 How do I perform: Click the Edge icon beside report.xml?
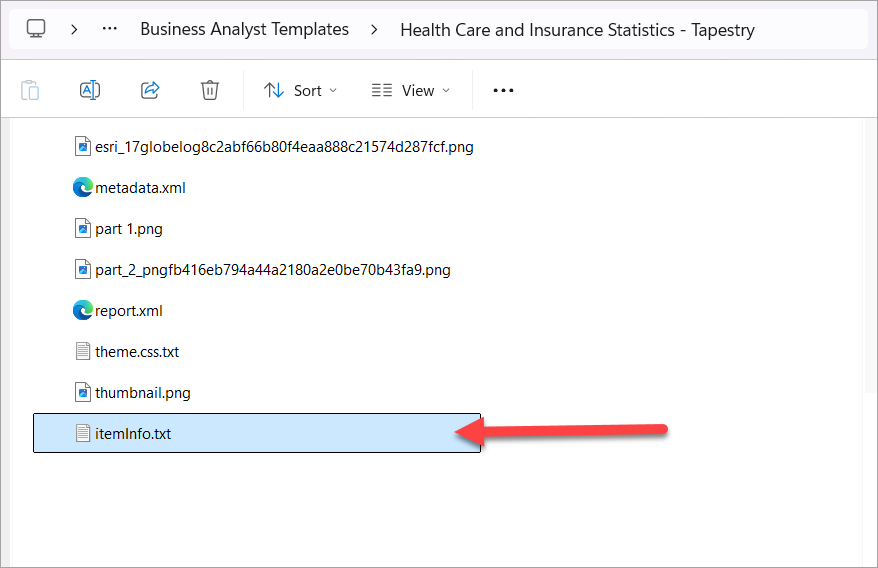pyautogui.click(x=83, y=310)
